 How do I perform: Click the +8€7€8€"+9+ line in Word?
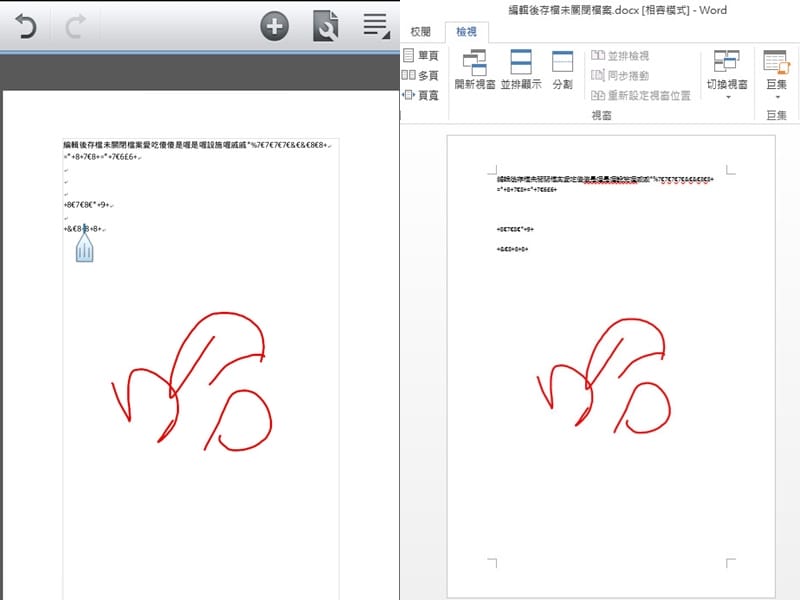pyautogui.click(x=515, y=230)
